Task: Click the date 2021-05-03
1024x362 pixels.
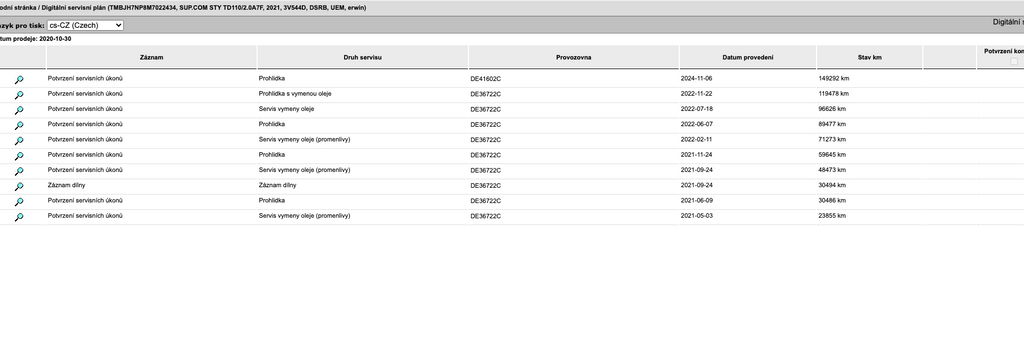Action: [x=697, y=216]
